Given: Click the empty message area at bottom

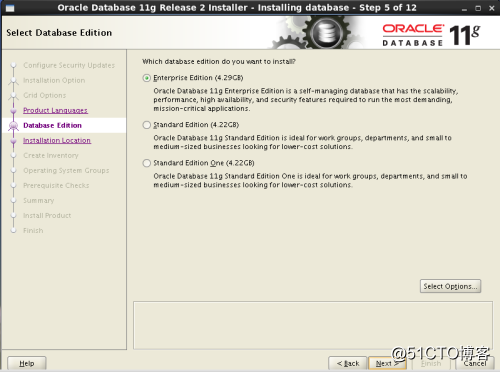Looking at the screenshot, I should click(313, 325).
